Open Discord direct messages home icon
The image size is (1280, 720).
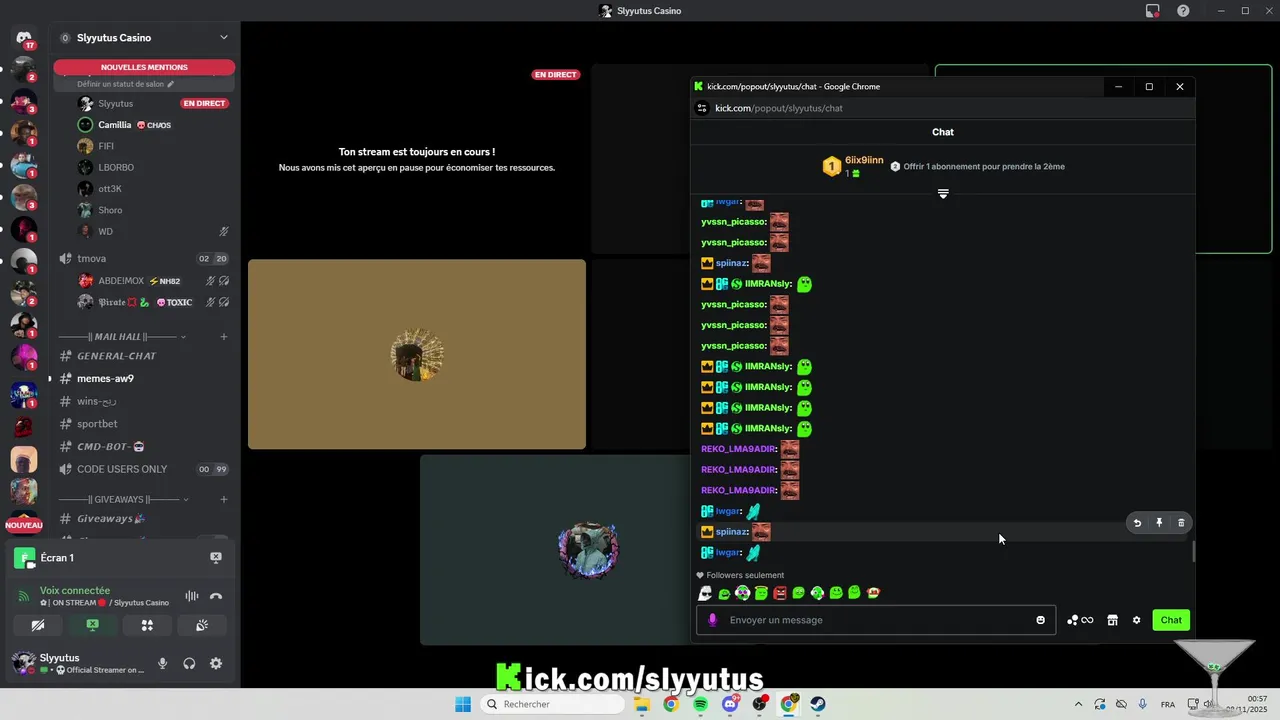pyautogui.click(x=24, y=38)
